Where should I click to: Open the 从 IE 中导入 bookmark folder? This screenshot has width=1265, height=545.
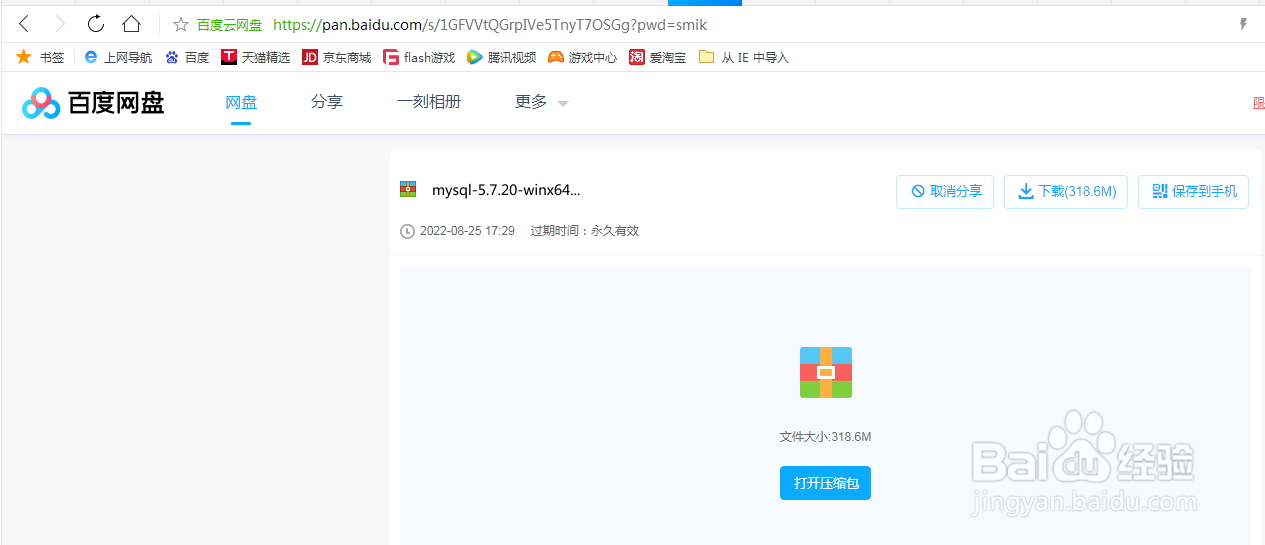click(x=744, y=57)
